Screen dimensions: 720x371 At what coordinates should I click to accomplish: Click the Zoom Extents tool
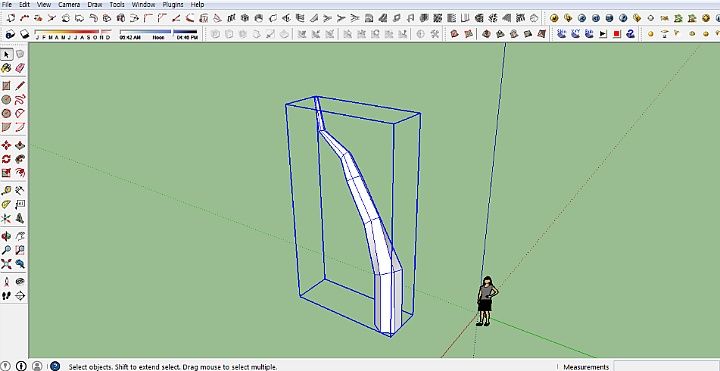pos(6,264)
